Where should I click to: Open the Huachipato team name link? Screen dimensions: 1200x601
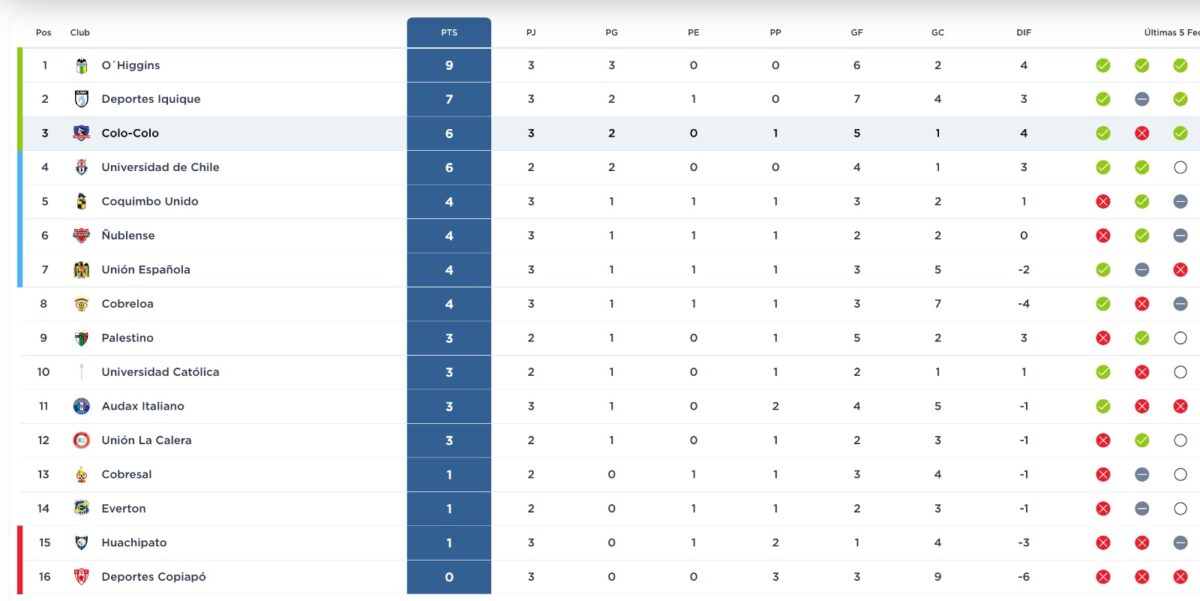[x=134, y=543]
